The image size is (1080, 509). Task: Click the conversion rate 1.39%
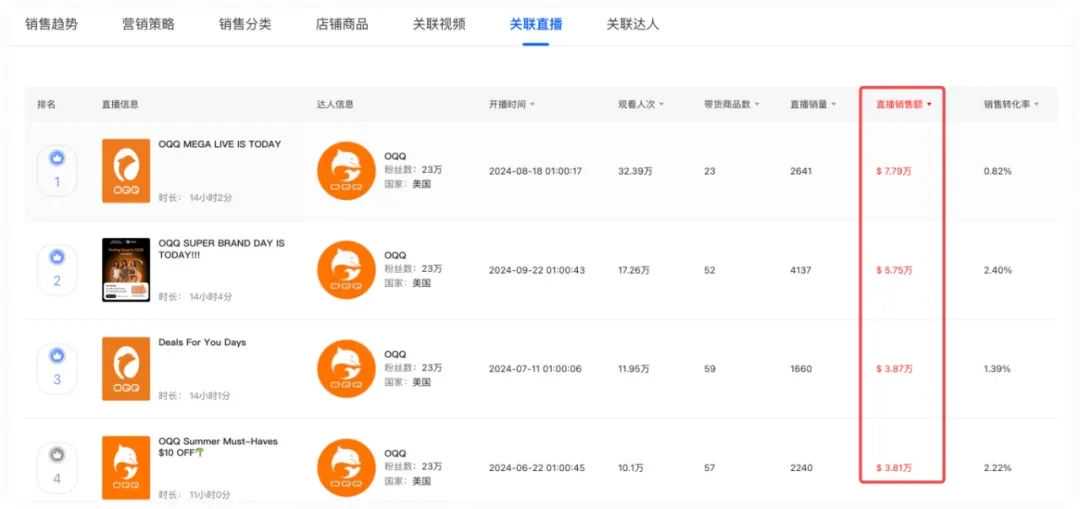tap(997, 368)
